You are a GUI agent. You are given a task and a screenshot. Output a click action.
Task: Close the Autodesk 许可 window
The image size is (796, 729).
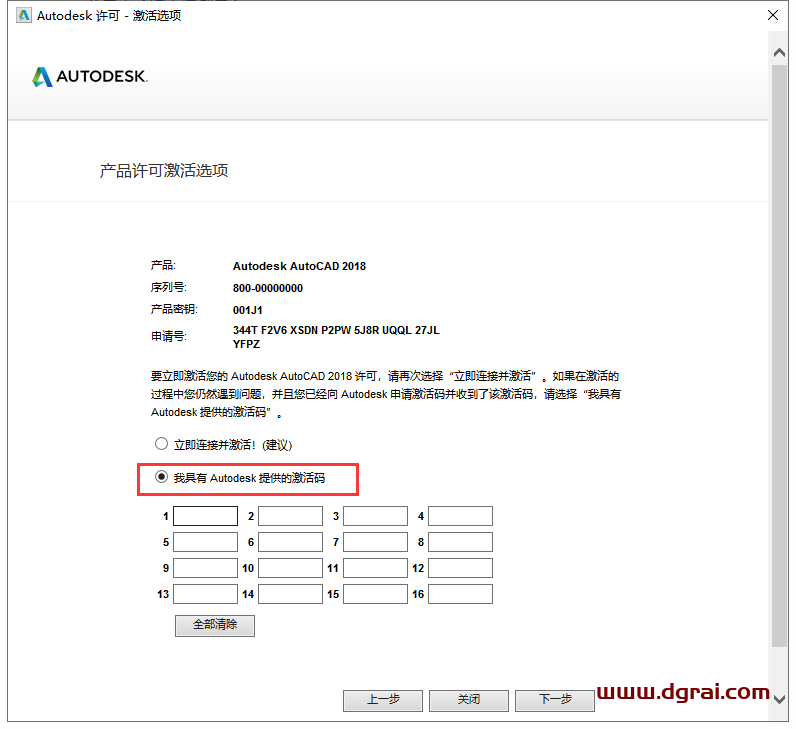click(x=773, y=15)
